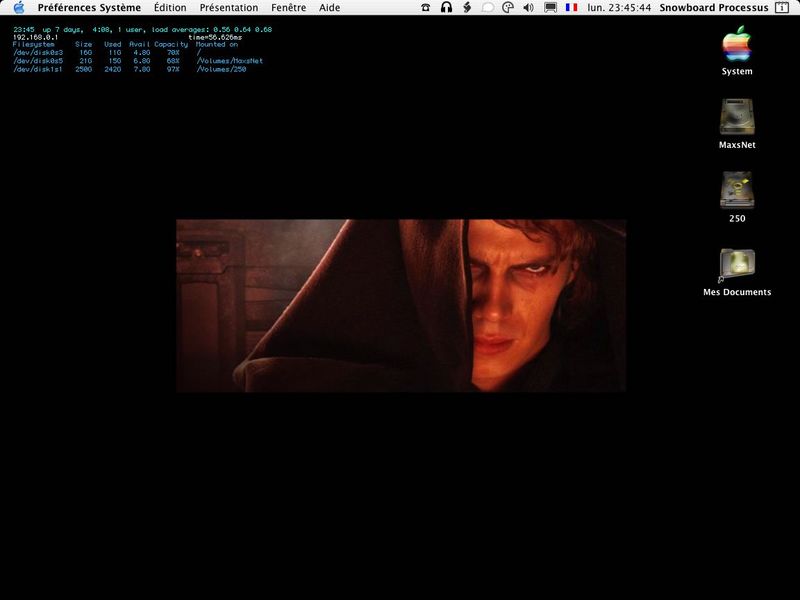This screenshot has height=600, width=800.
Task: Open the display monitor menu
Action: [x=551, y=8]
